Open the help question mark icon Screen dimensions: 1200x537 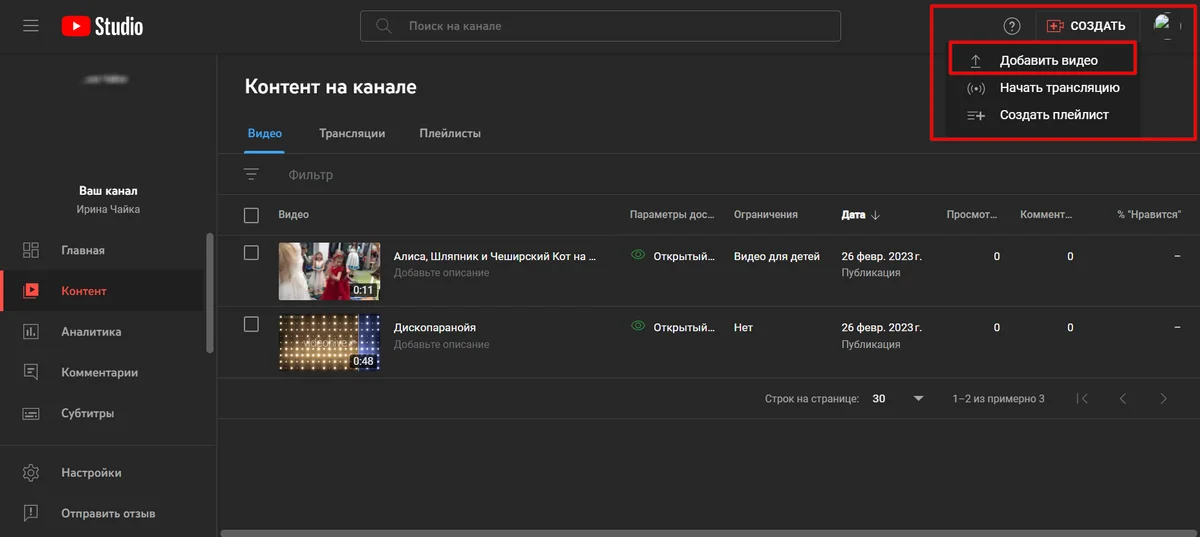(1011, 26)
